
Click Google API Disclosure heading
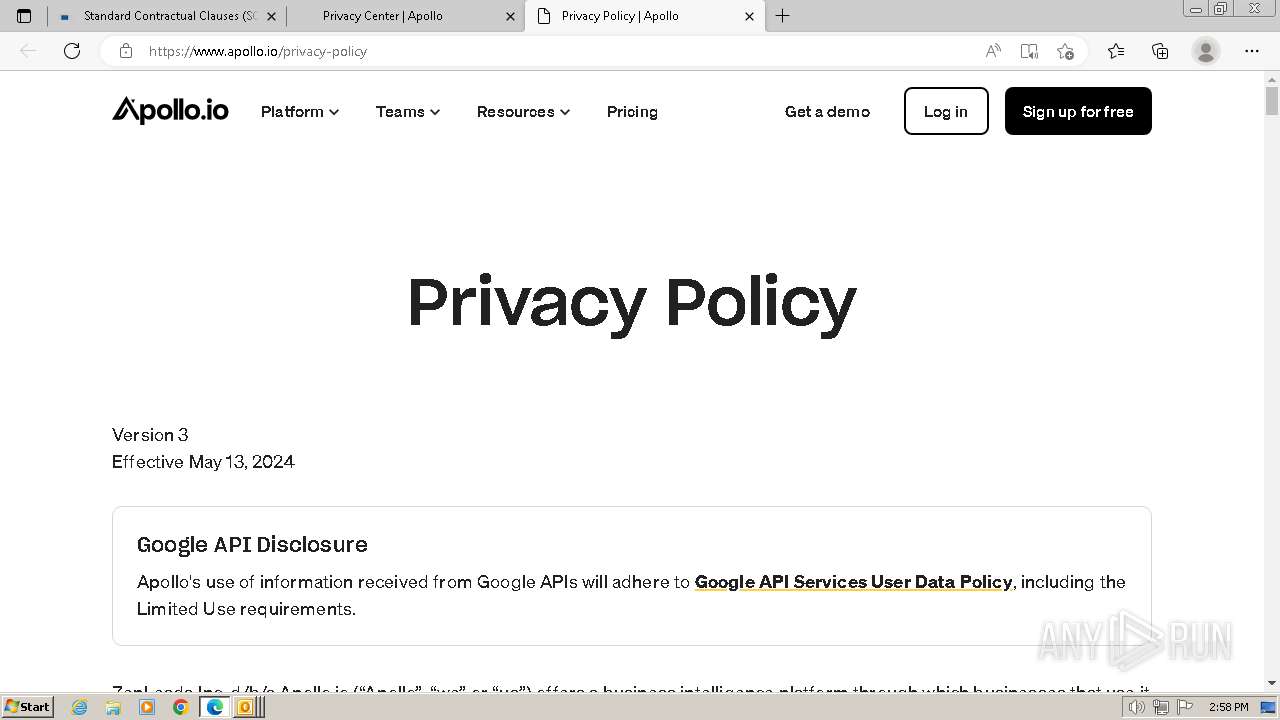252,544
